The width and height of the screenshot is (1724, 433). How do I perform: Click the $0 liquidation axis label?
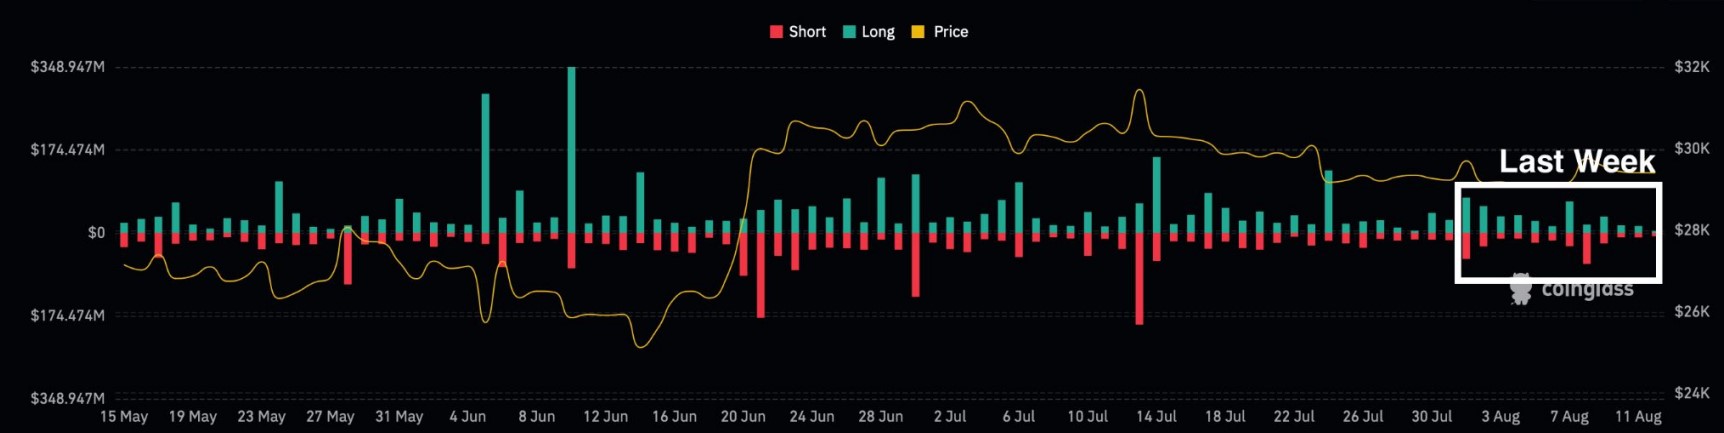click(96, 233)
